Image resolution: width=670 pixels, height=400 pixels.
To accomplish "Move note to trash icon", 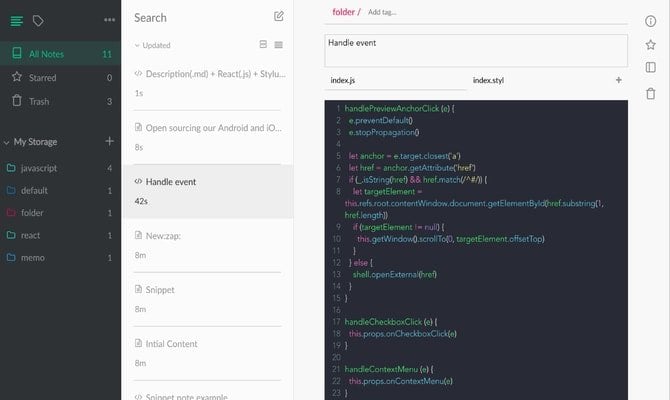I will point(650,93).
